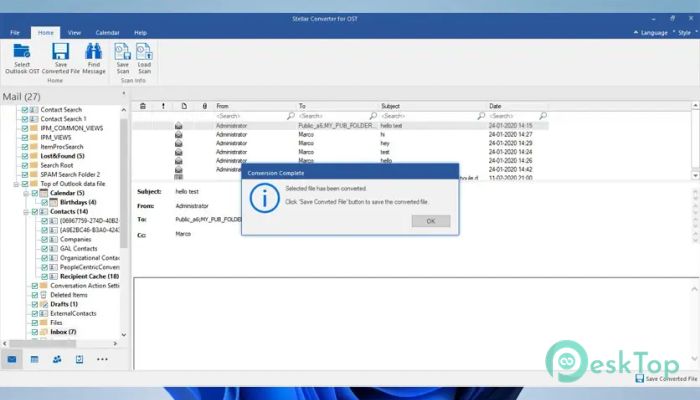Toggle Contact Search checkbox
This screenshot has width=700, height=400.
[x=25, y=109]
